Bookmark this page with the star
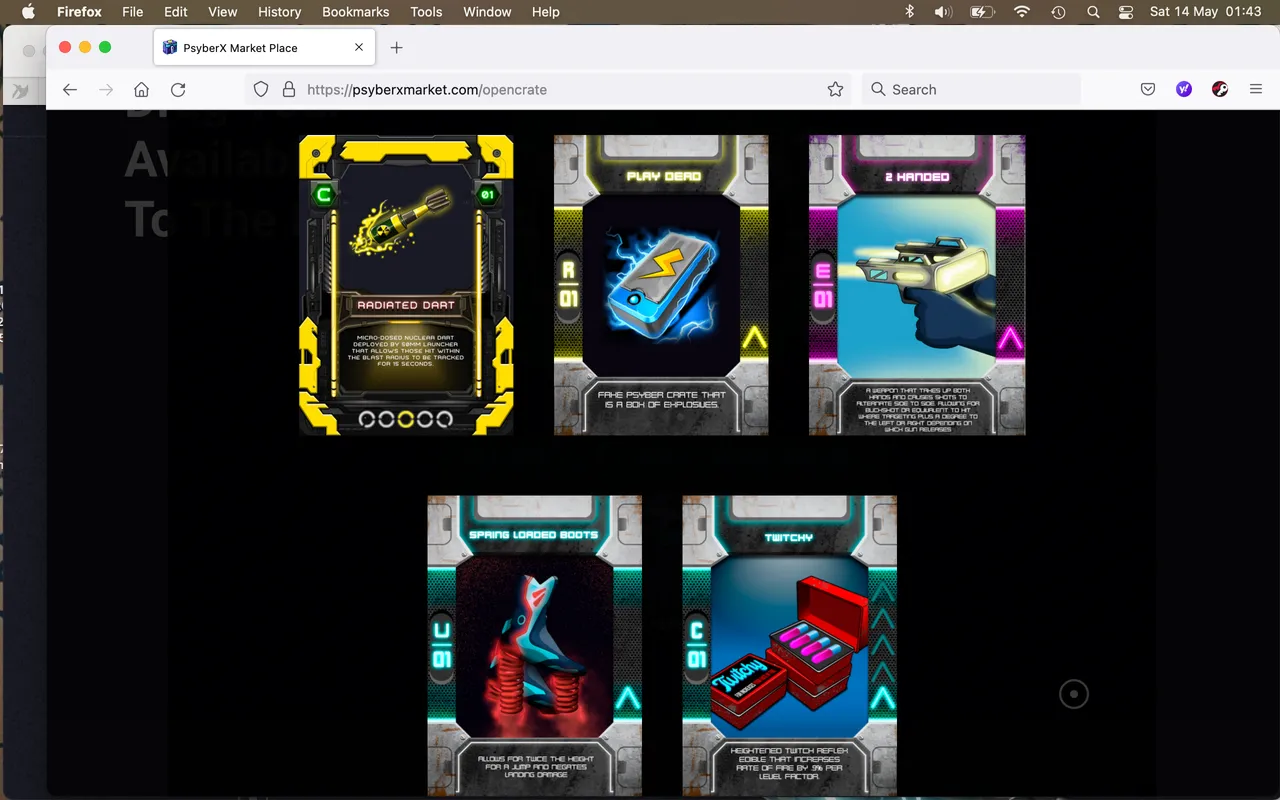Viewport: 1280px width, 800px height. pos(835,89)
